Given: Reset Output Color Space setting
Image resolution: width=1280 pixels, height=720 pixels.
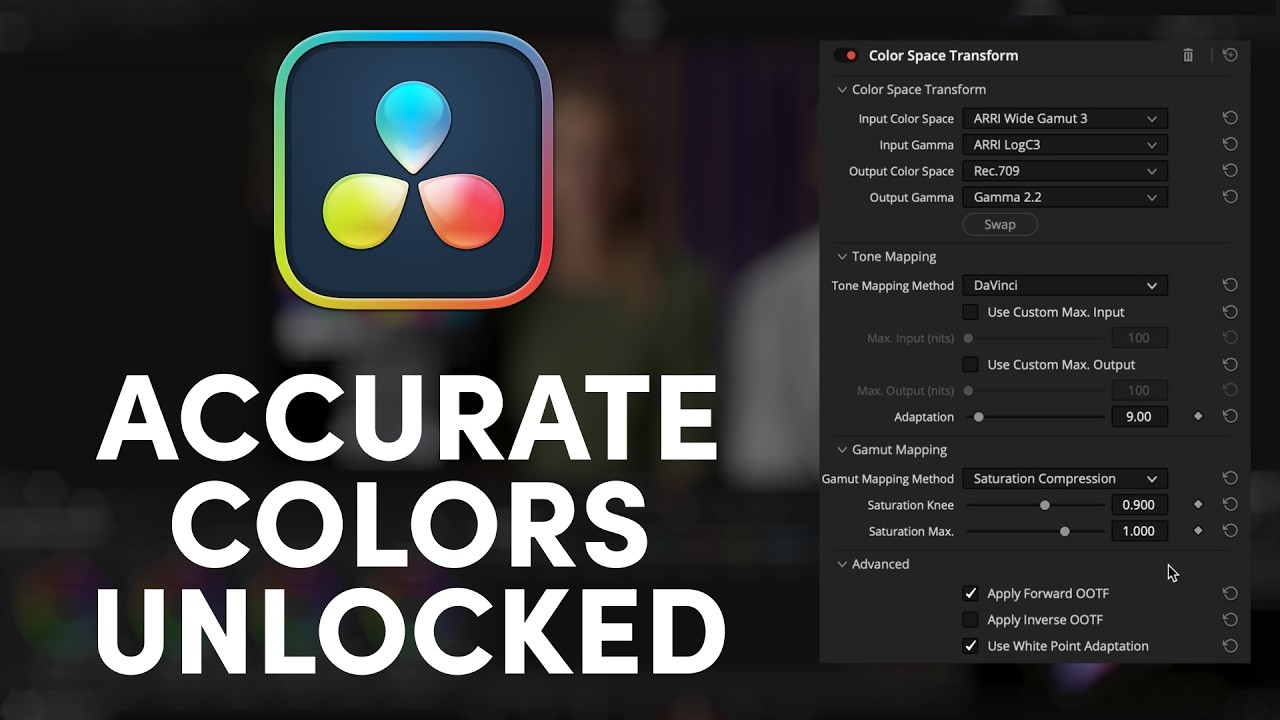Looking at the screenshot, I should click(1230, 171).
